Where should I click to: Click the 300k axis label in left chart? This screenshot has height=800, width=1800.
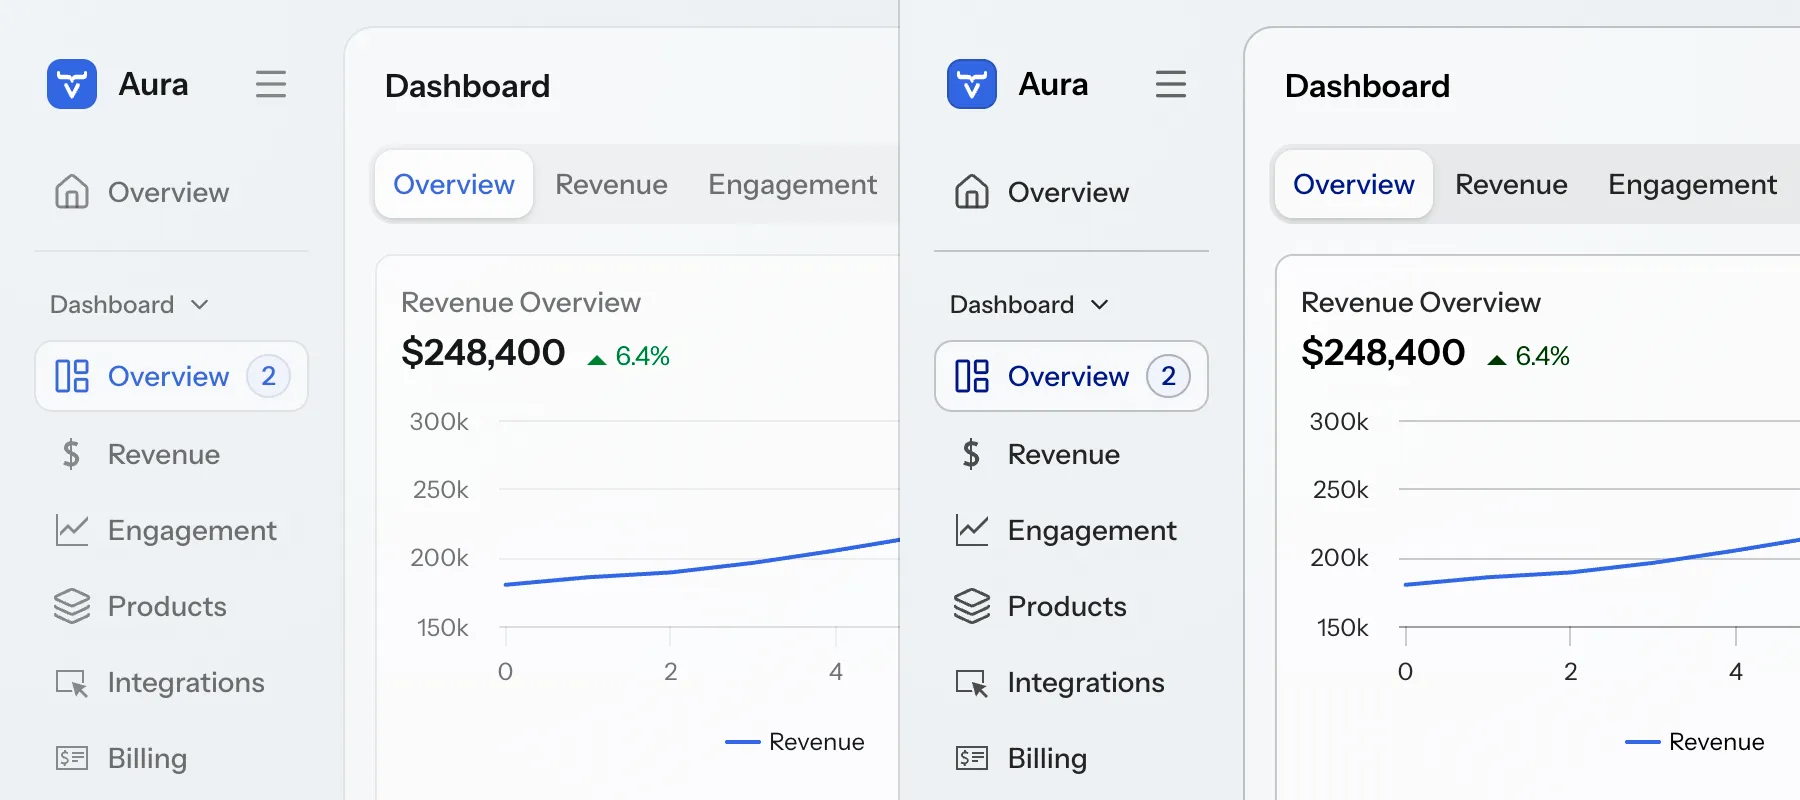[x=439, y=422]
